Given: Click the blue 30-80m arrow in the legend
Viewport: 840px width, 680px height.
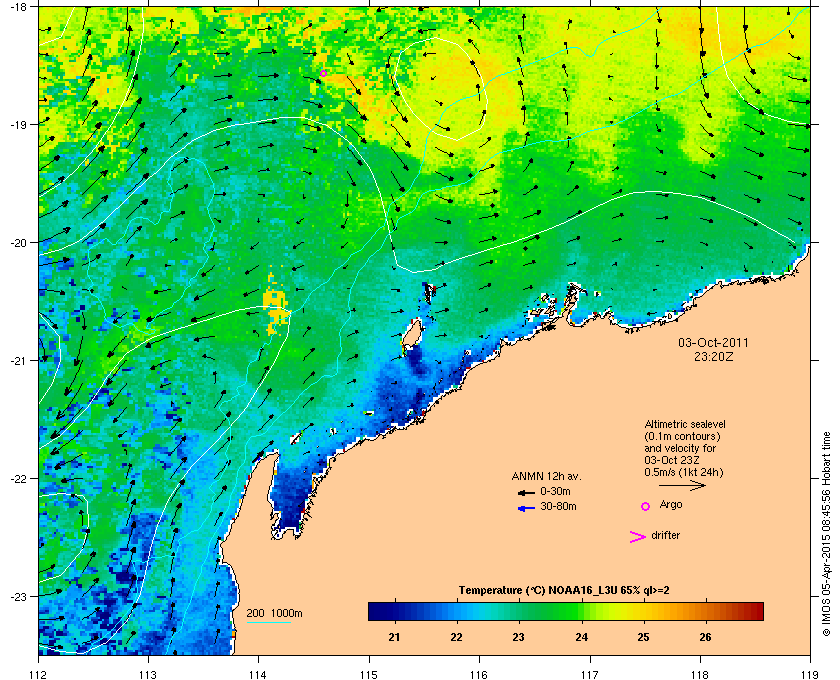Looking at the screenshot, I should tap(526, 508).
